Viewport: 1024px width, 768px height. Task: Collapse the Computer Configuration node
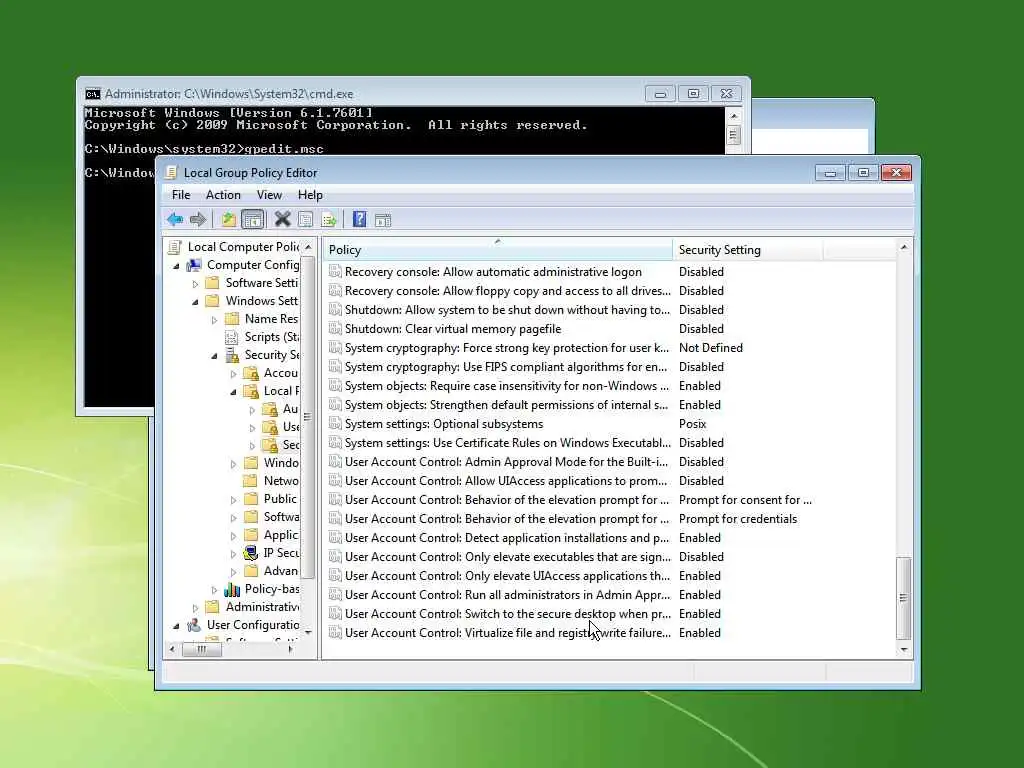coord(176,266)
